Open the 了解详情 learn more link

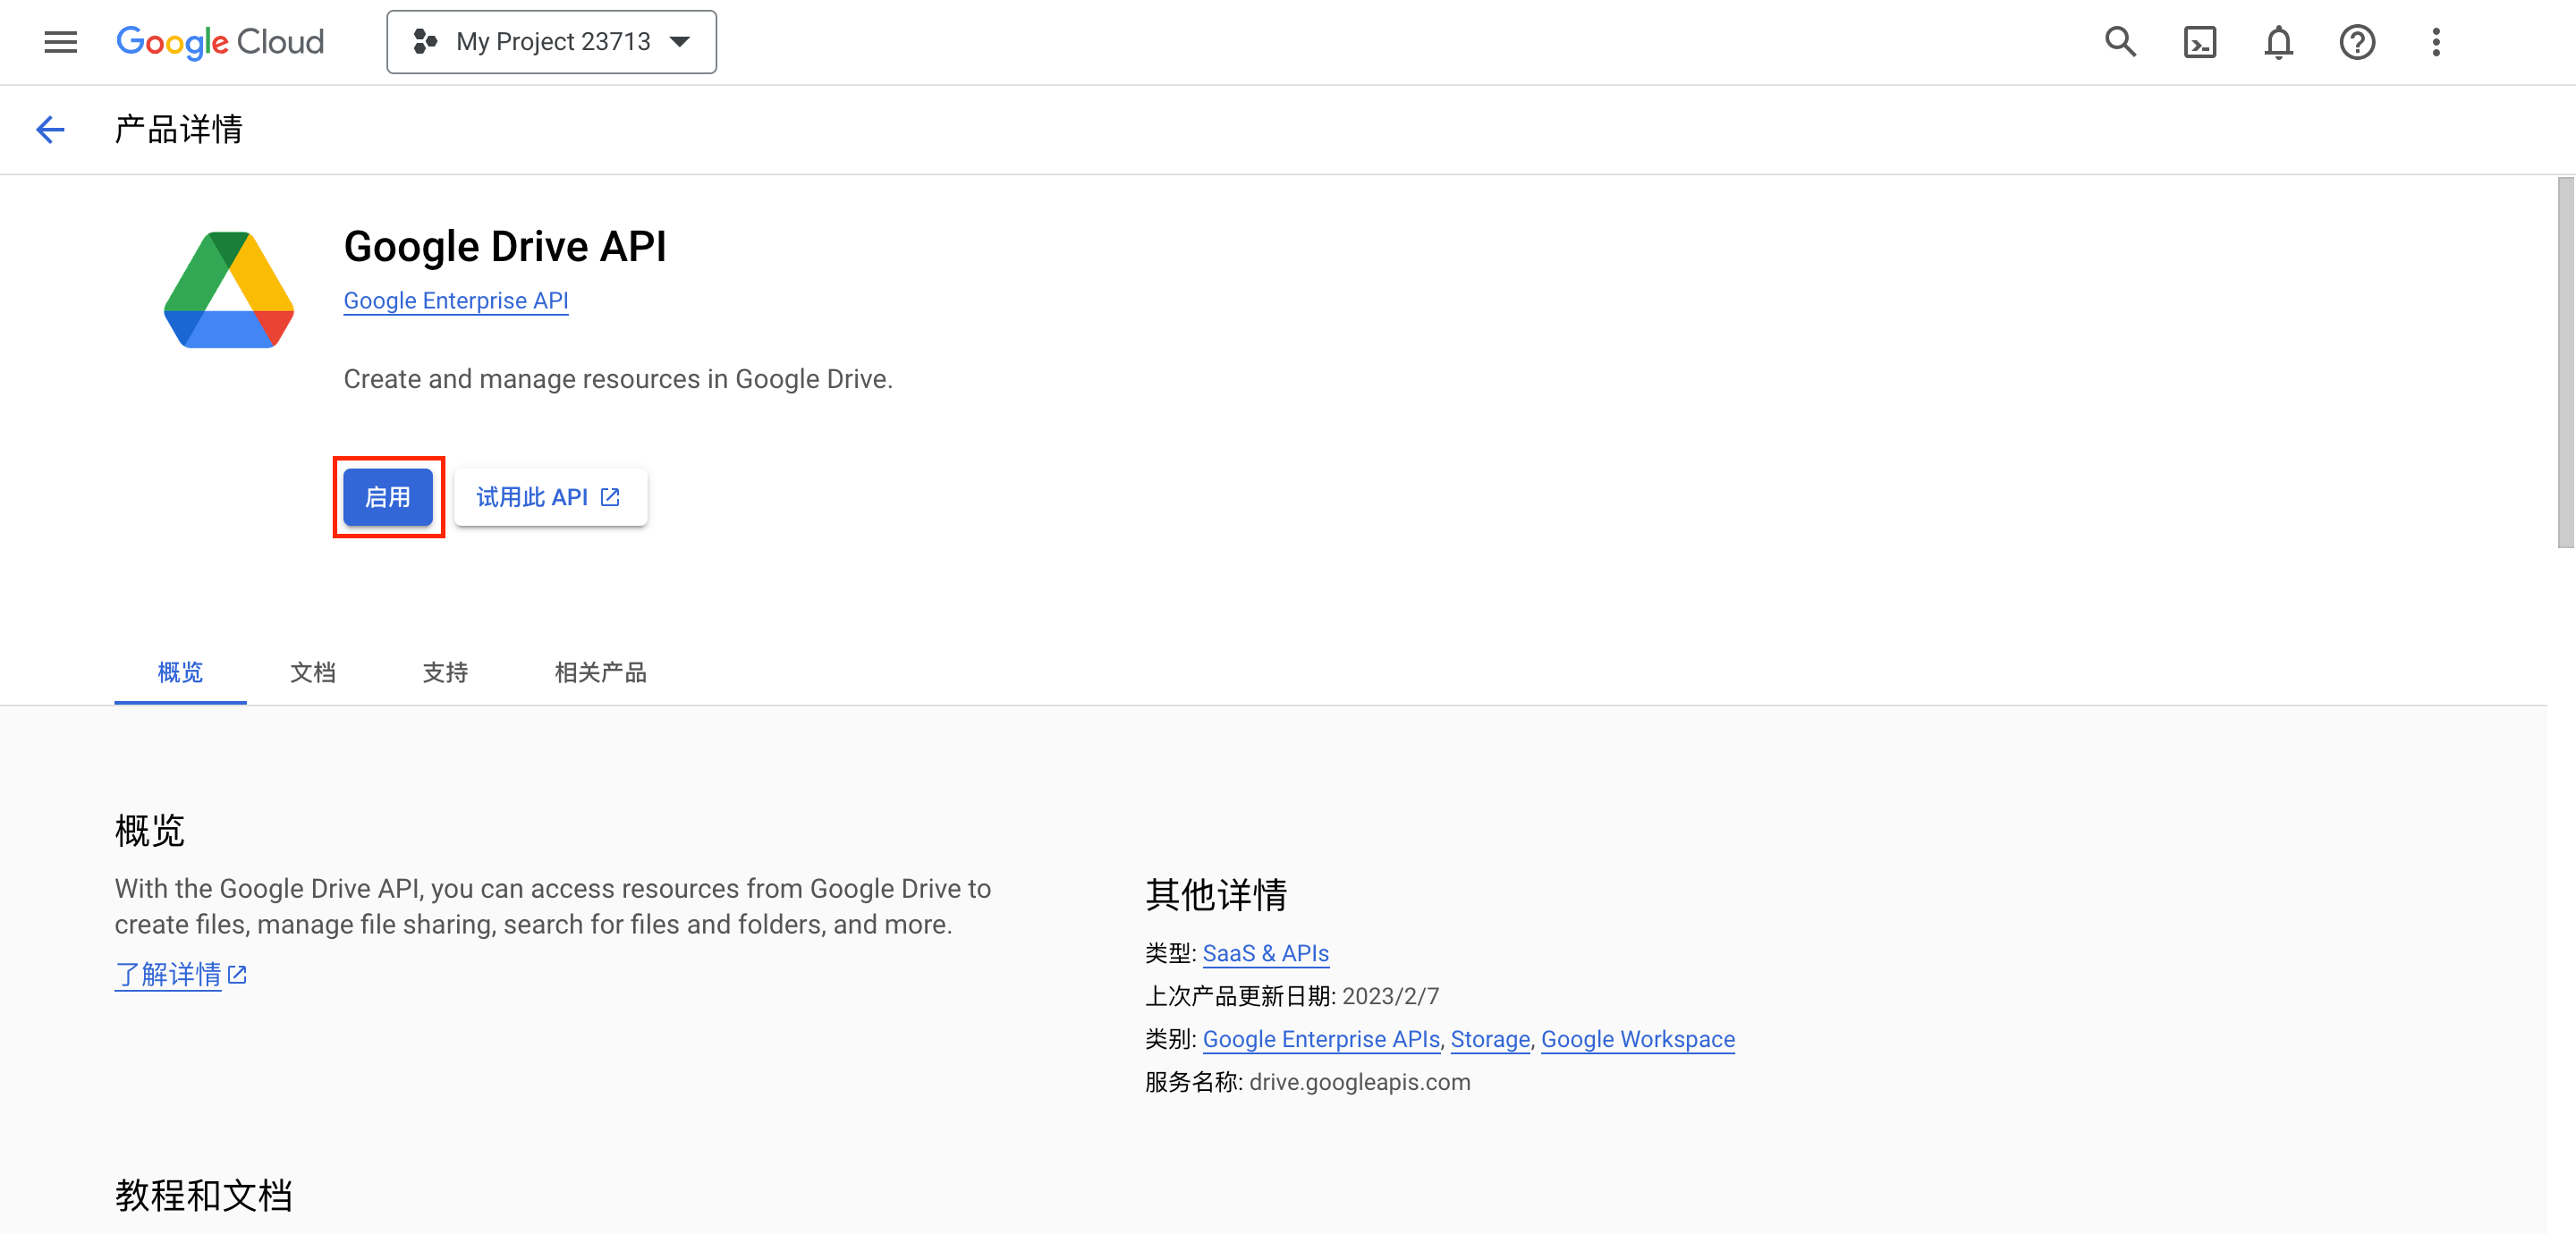coord(181,974)
